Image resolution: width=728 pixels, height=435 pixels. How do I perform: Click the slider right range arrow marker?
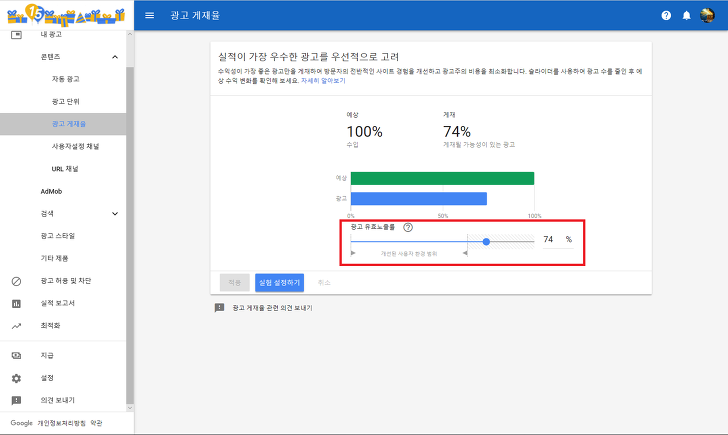[465, 253]
